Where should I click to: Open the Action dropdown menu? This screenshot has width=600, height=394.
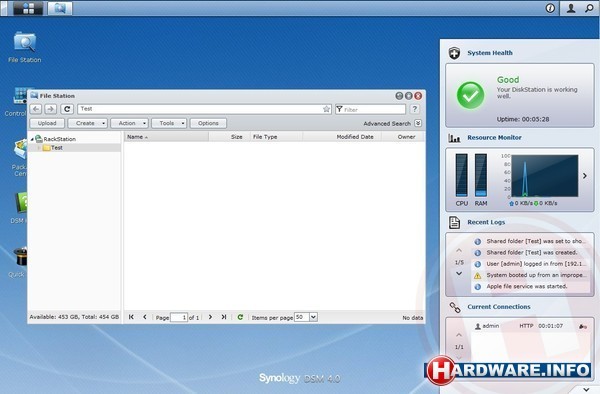pos(129,123)
